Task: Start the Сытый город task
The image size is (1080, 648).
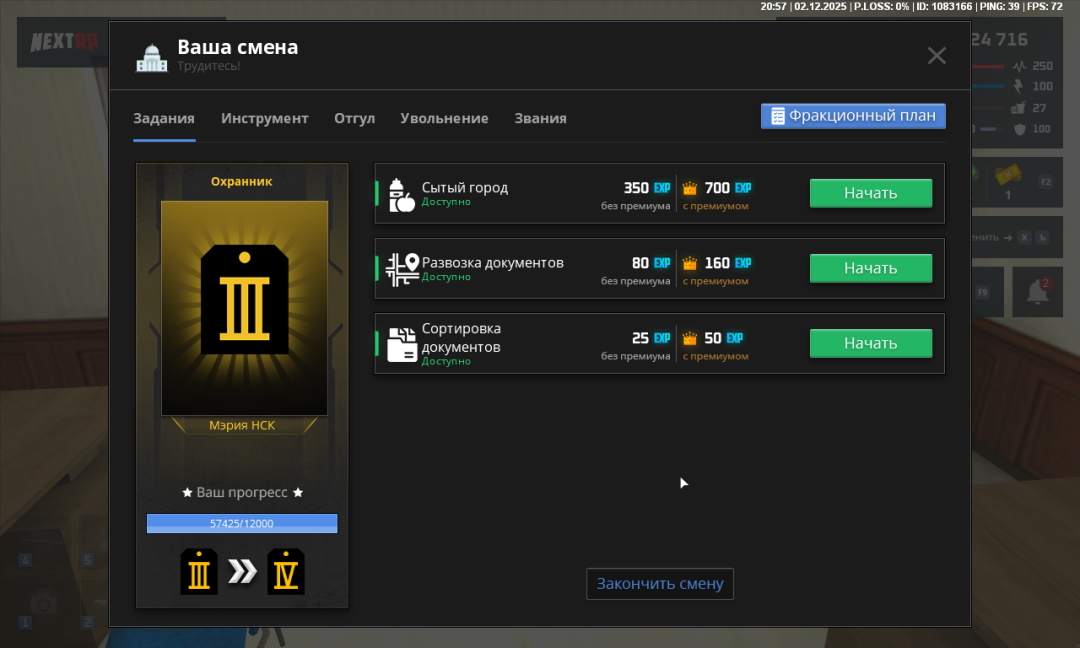Action: [x=870, y=193]
